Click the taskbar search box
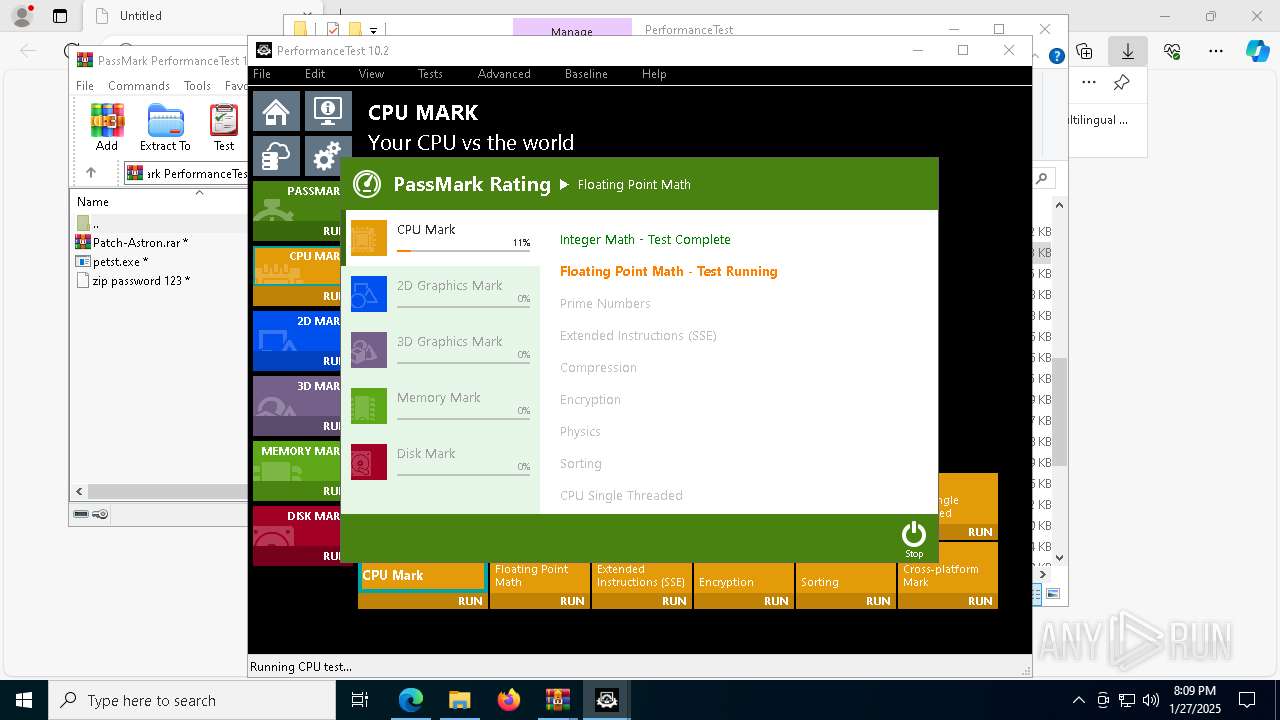The width and height of the screenshot is (1280, 720). 192,700
